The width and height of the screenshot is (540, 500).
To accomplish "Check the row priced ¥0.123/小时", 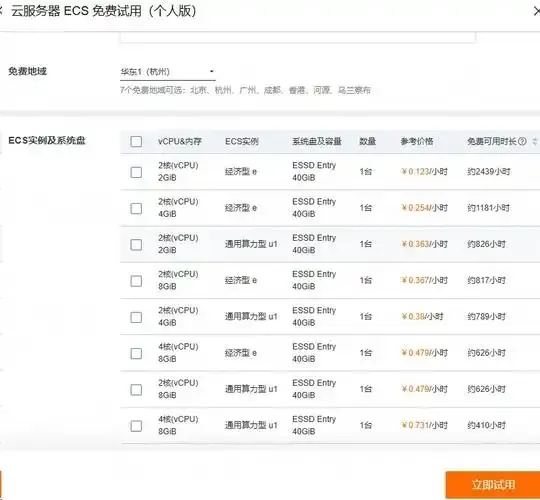I will coord(136,172).
